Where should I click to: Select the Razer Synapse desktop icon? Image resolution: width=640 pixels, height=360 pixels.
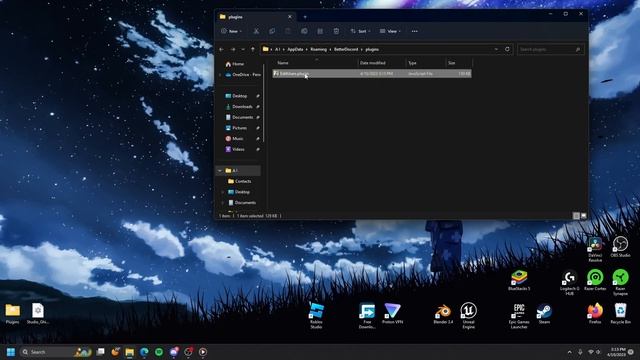[620, 282]
